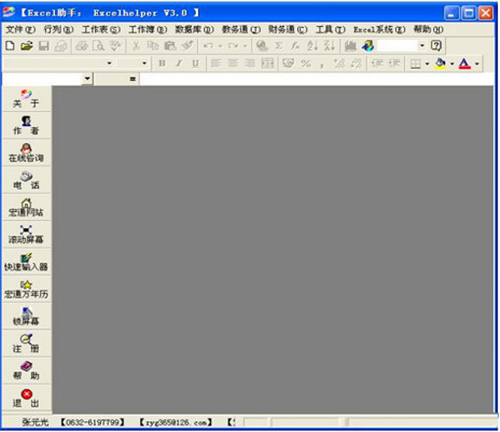Click the 作者 sidebar button
This screenshot has height=432, width=500.
[x=26, y=126]
